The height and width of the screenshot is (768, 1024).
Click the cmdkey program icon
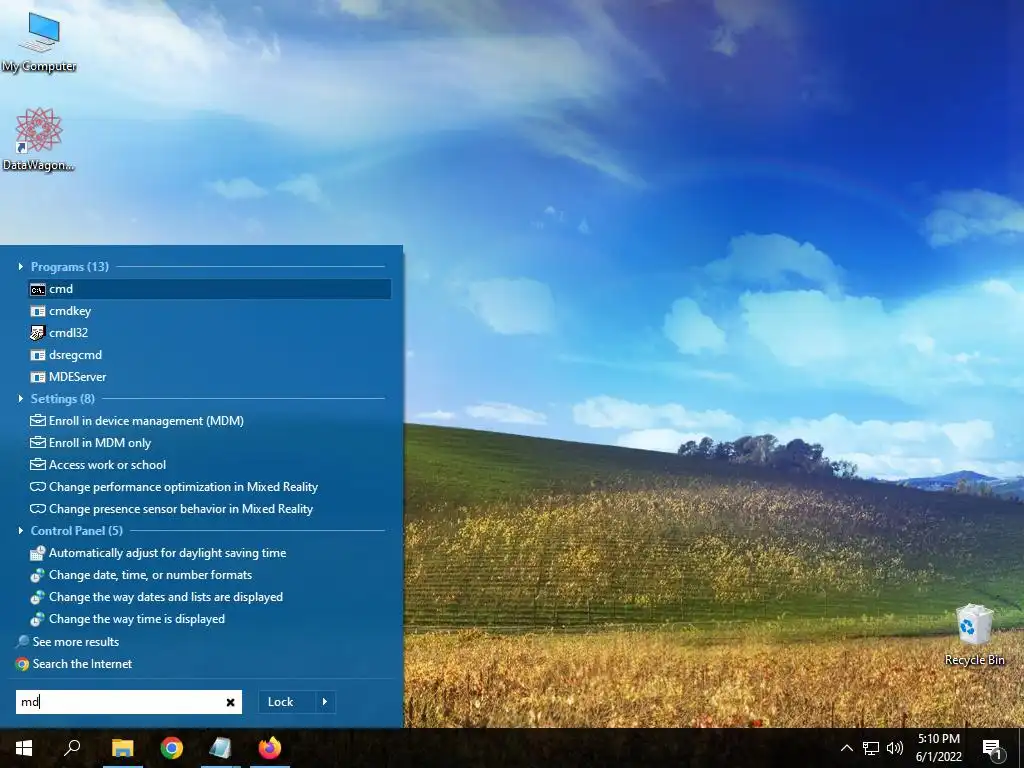coord(38,312)
